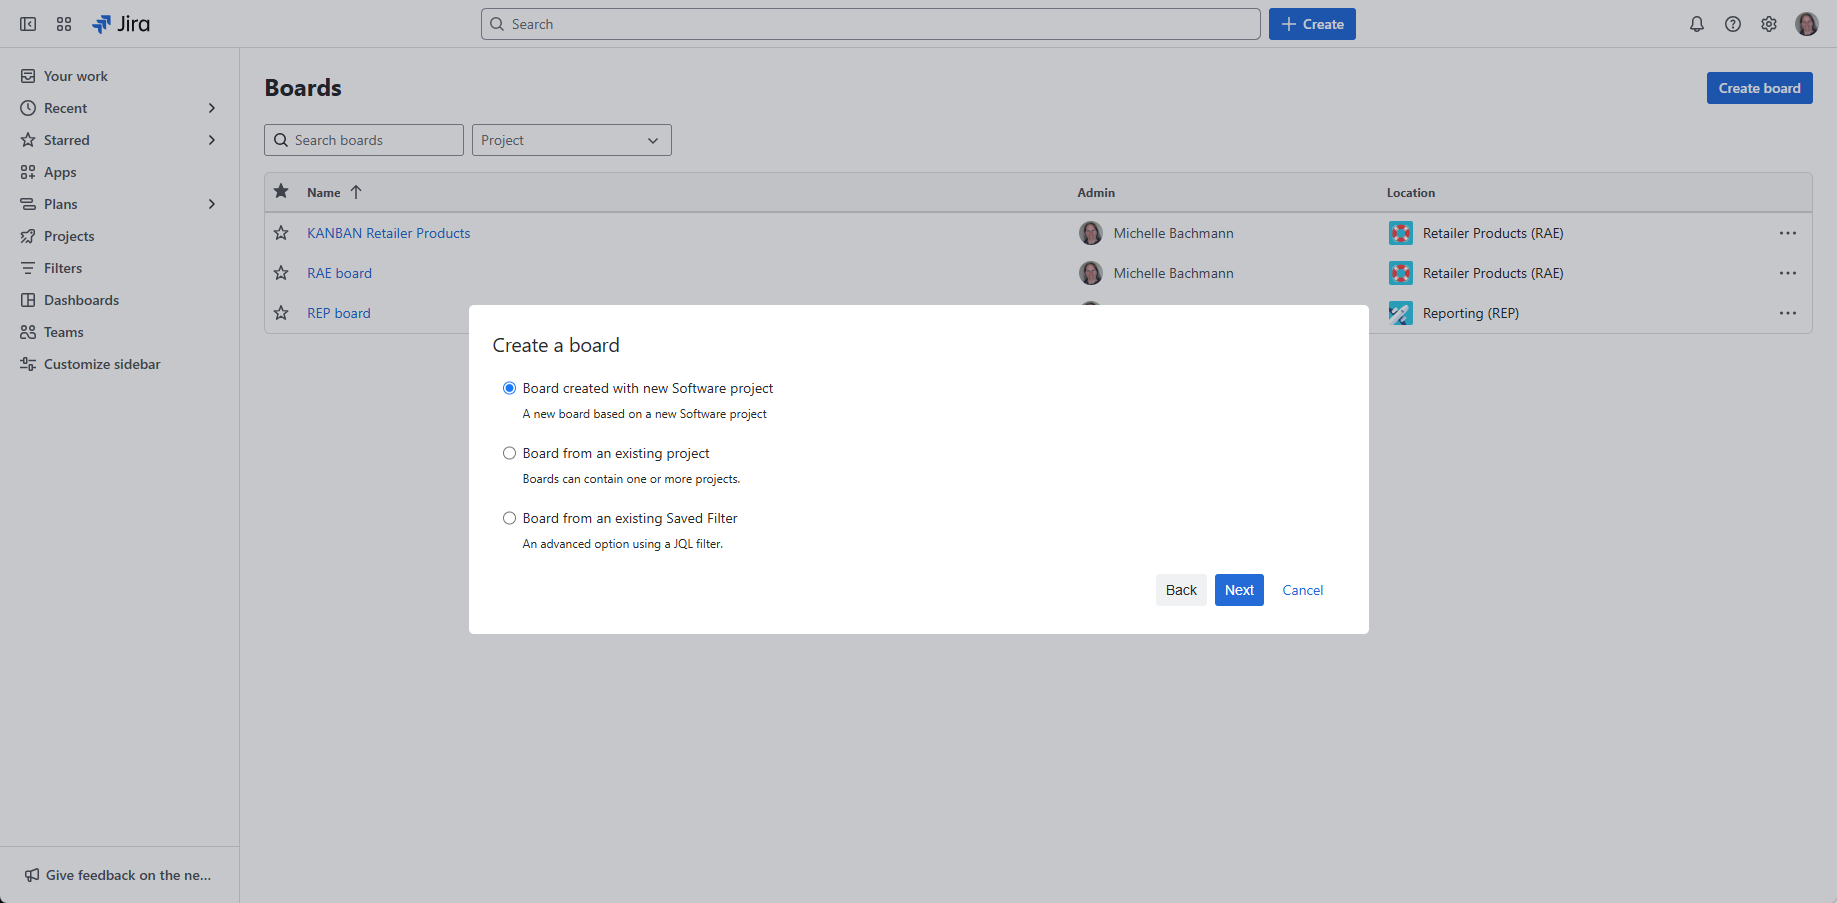The image size is (1837, 903).
Task: Click Next in the Create a board dialog
Action: point(1239,590)
